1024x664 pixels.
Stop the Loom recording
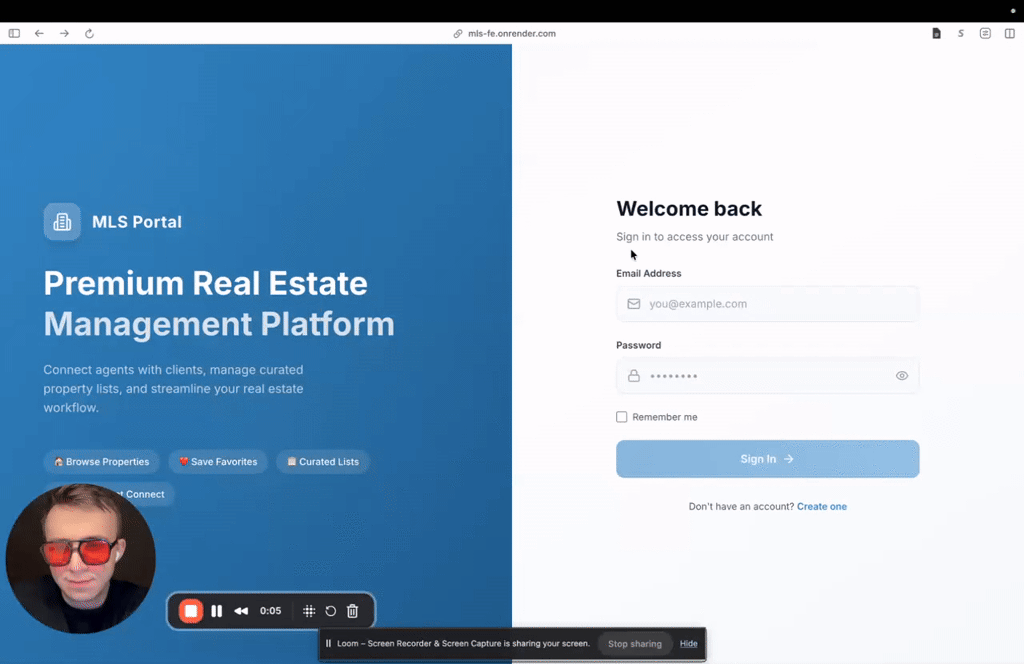pyautogui.click(x=191, y=610)
